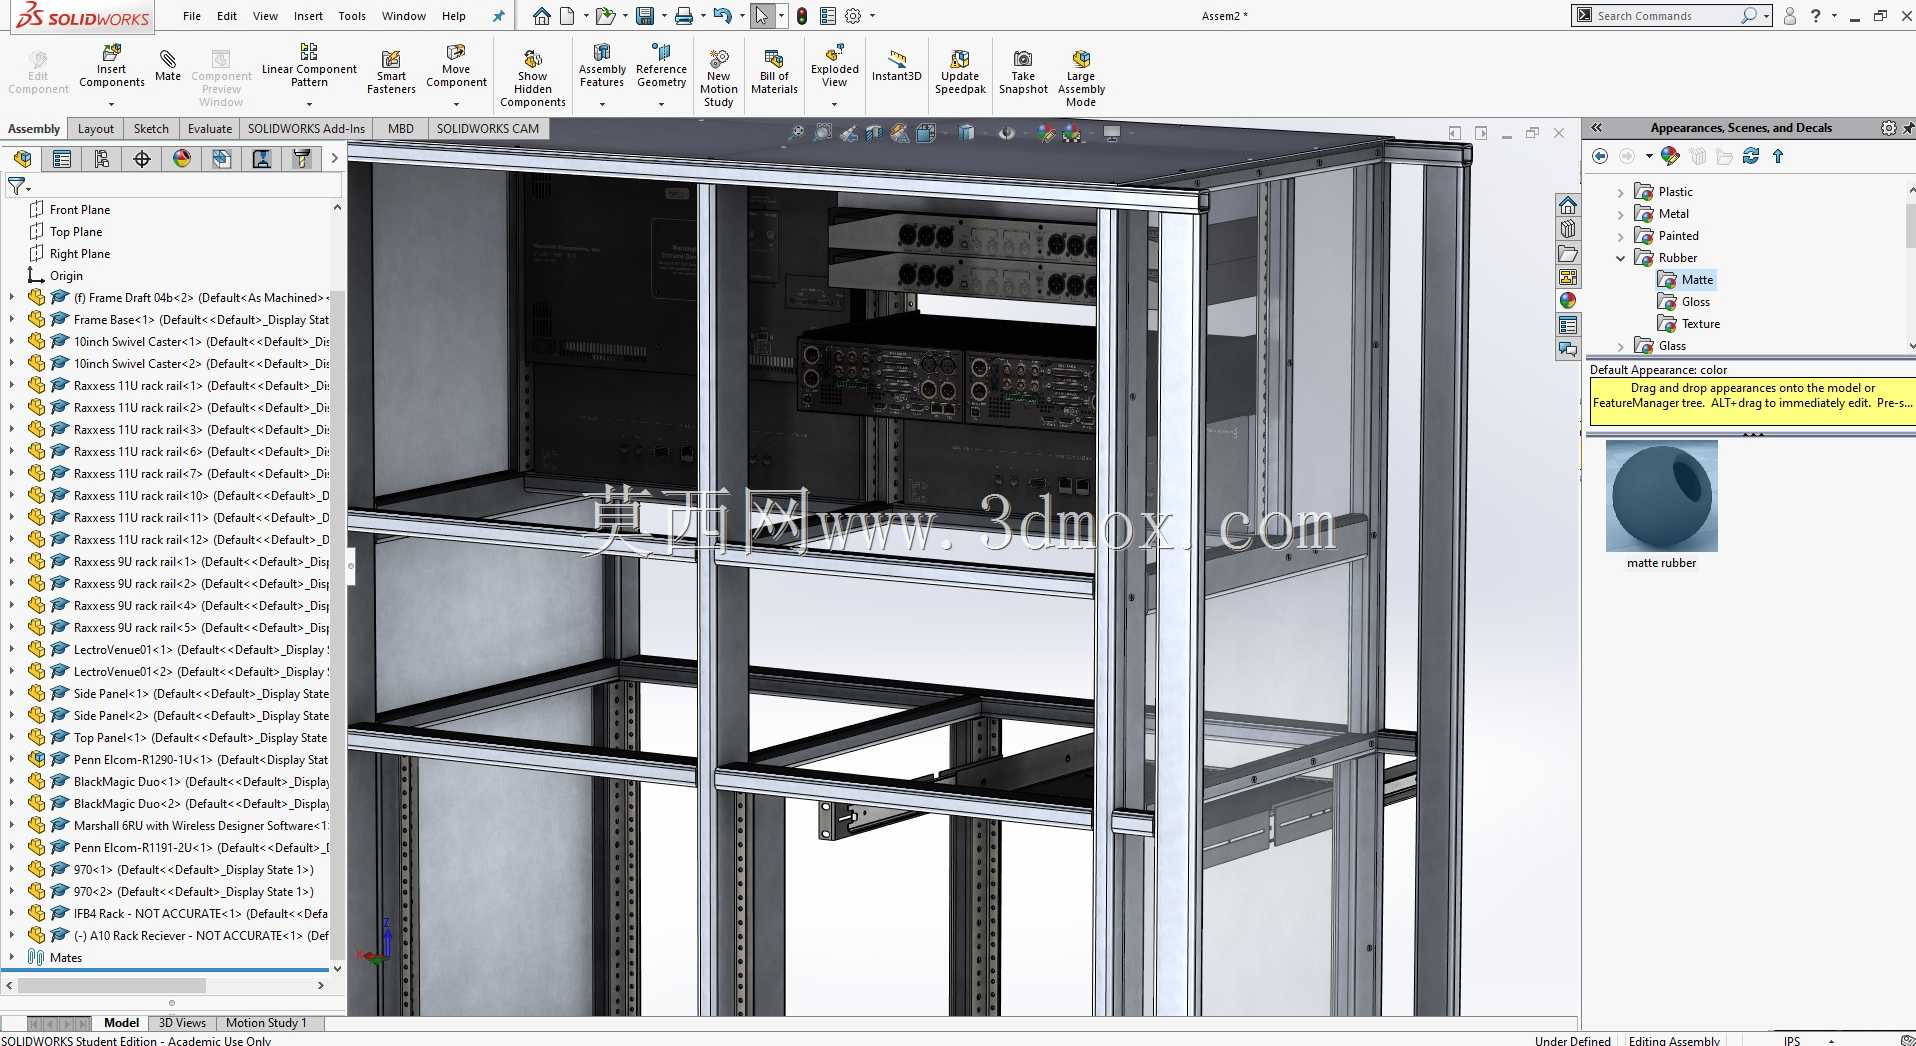Click Show Hidden Components
Screen dimensions: 1916x1046
coord(533,78)
